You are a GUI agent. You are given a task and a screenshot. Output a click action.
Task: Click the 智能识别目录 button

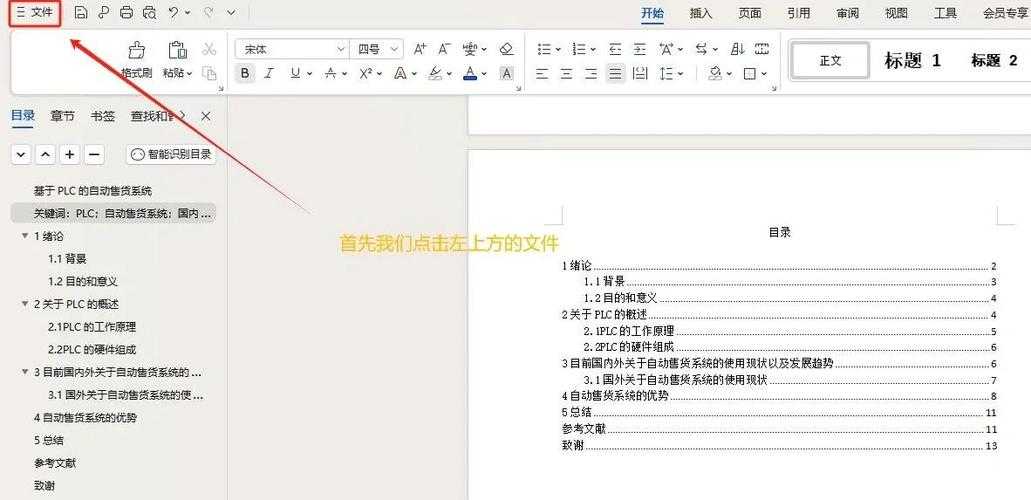(x=171, y=155)
